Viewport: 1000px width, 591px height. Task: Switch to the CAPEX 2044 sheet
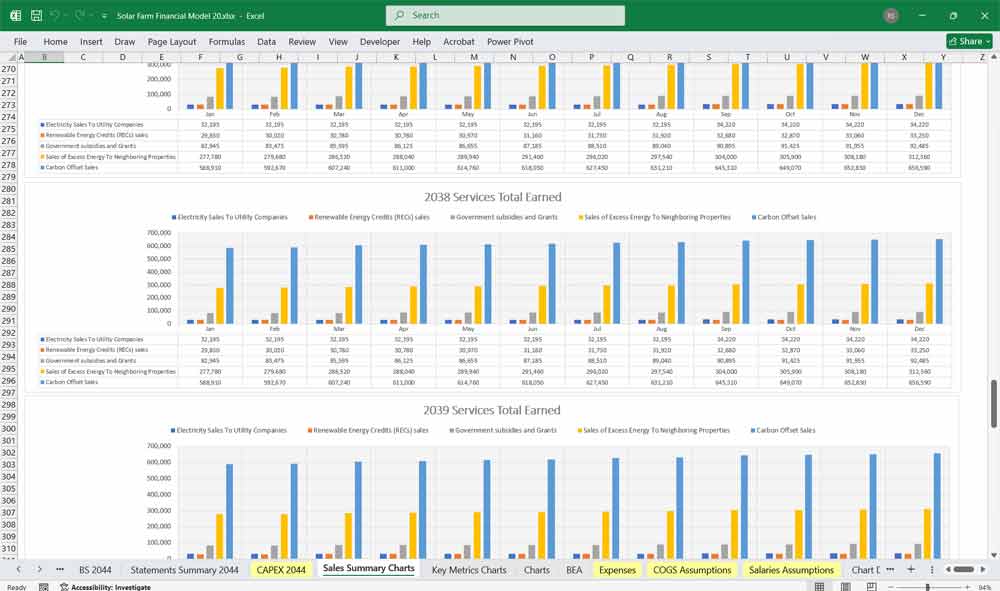281,570
